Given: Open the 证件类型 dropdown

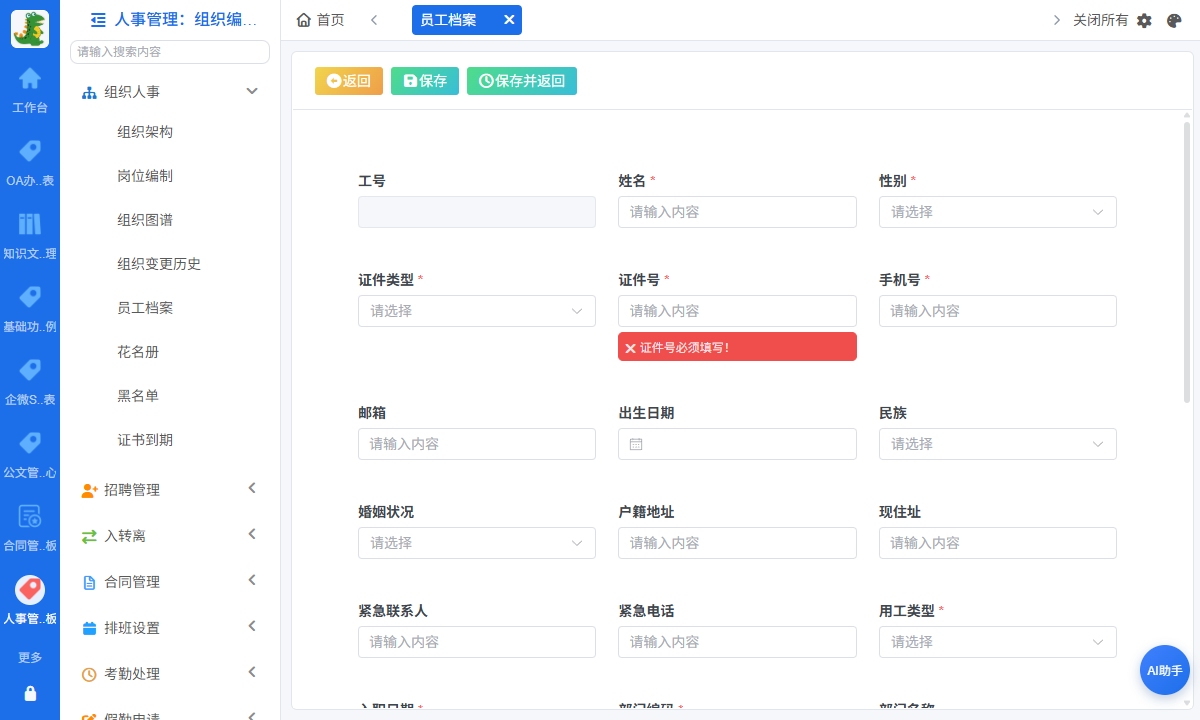Looking at the screenshot, I should point(477,311).
